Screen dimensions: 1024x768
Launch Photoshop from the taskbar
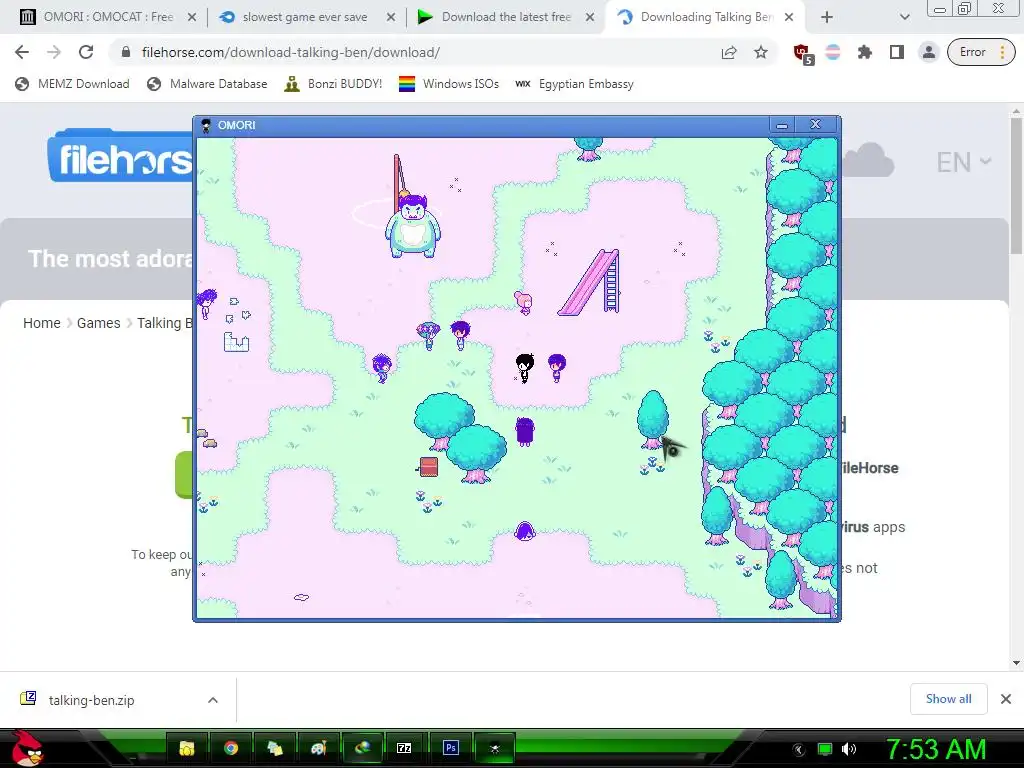[451, 748]
